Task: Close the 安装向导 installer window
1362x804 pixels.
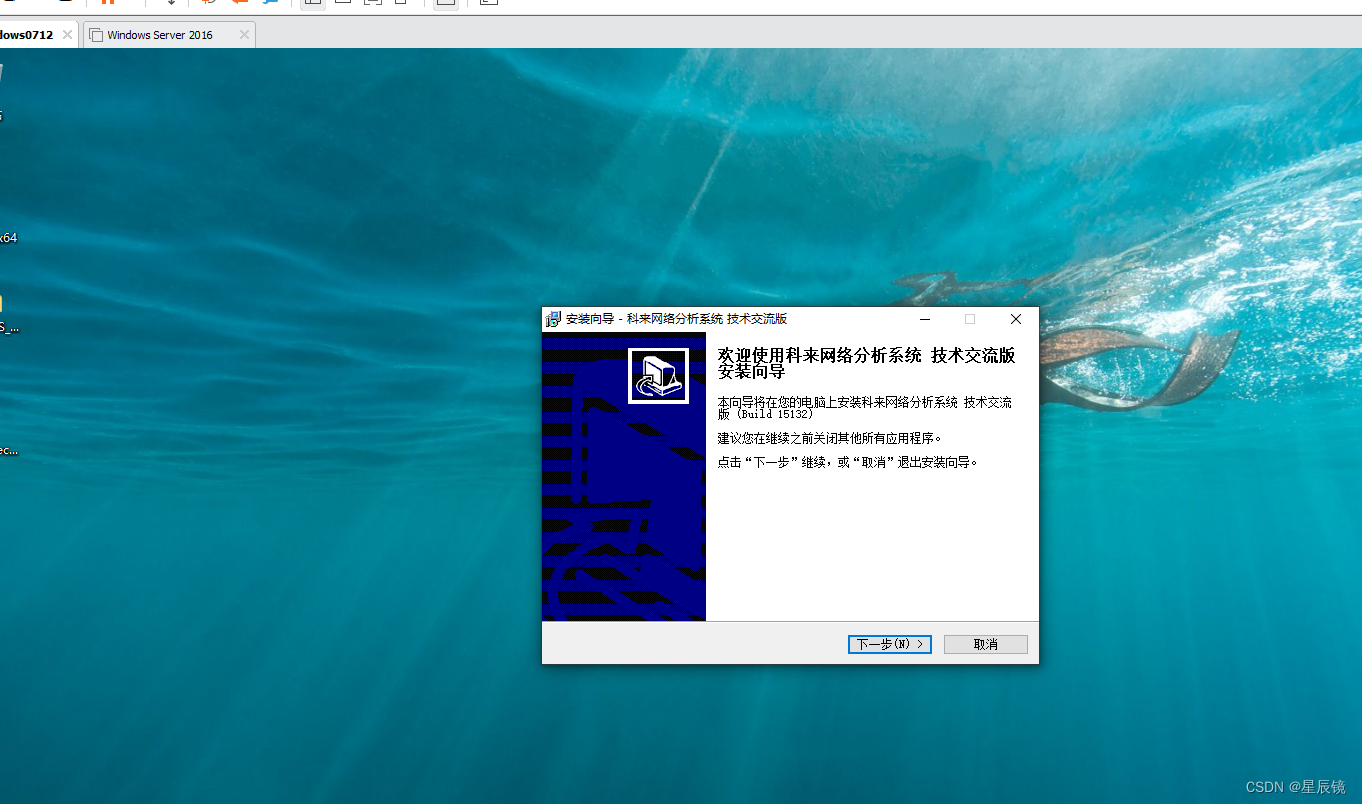Action: tap(1016, 319)
